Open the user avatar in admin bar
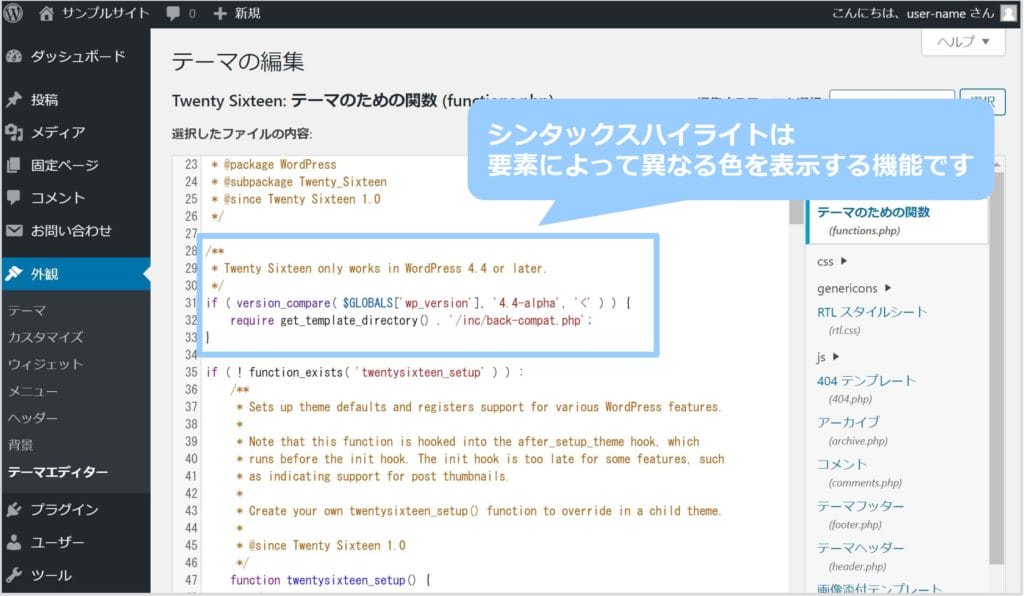The height and width of the screenshot is (596, 1024). 1008,13
